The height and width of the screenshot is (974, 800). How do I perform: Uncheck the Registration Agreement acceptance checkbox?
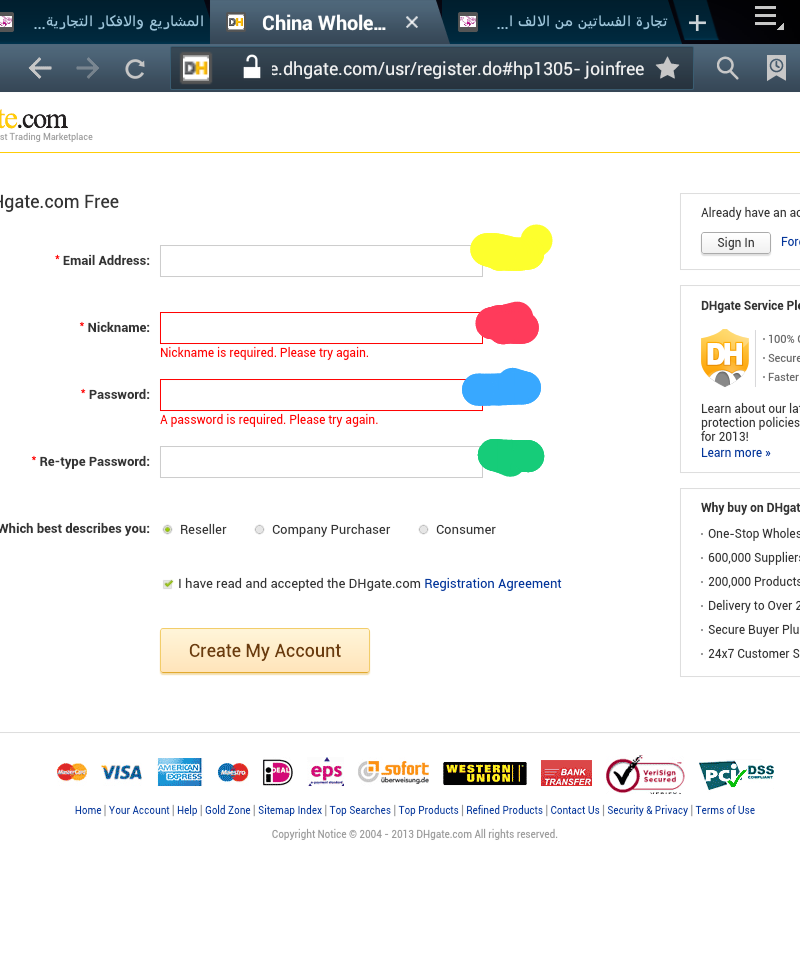[x=168, y=584]
